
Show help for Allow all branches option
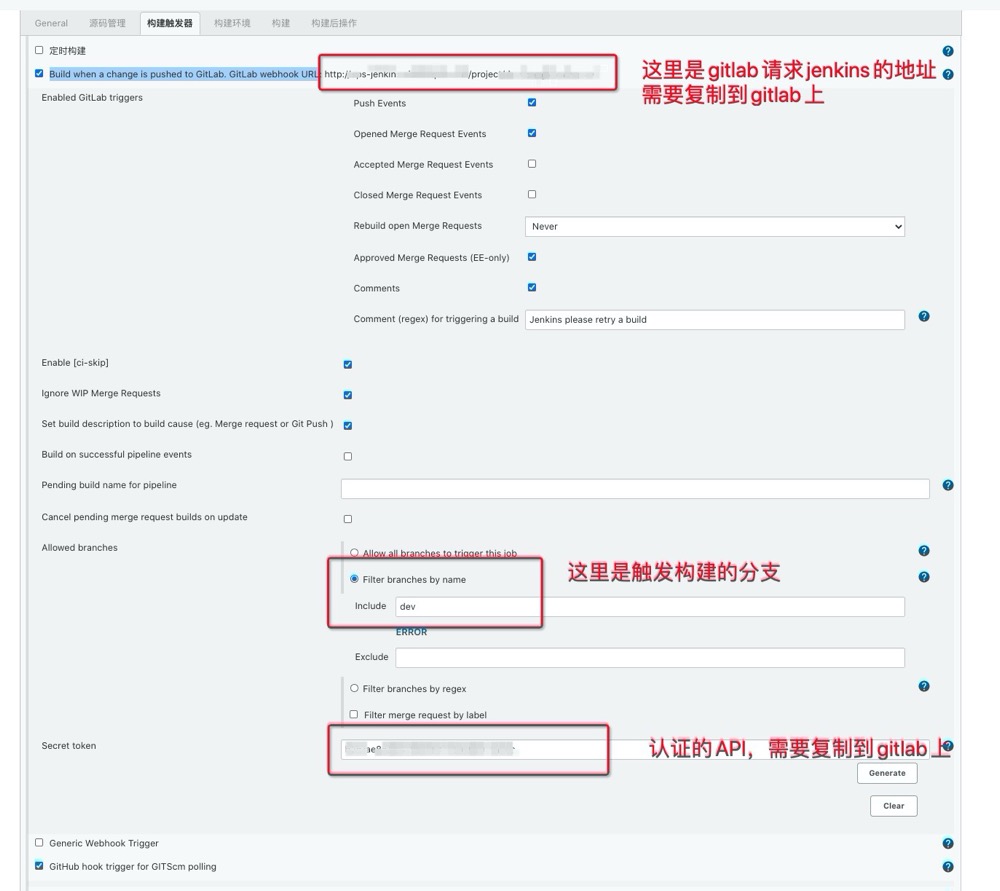point(924,551)
